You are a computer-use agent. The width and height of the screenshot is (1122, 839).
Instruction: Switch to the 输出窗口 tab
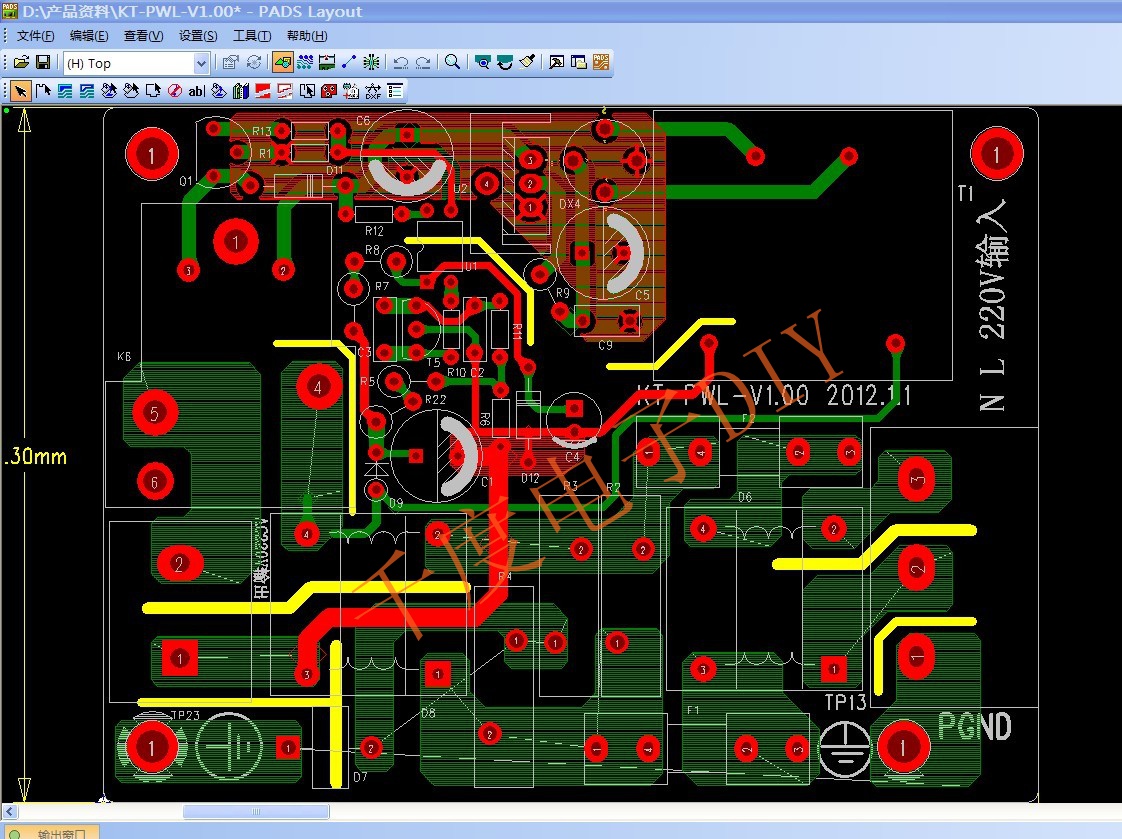(50, 833)
